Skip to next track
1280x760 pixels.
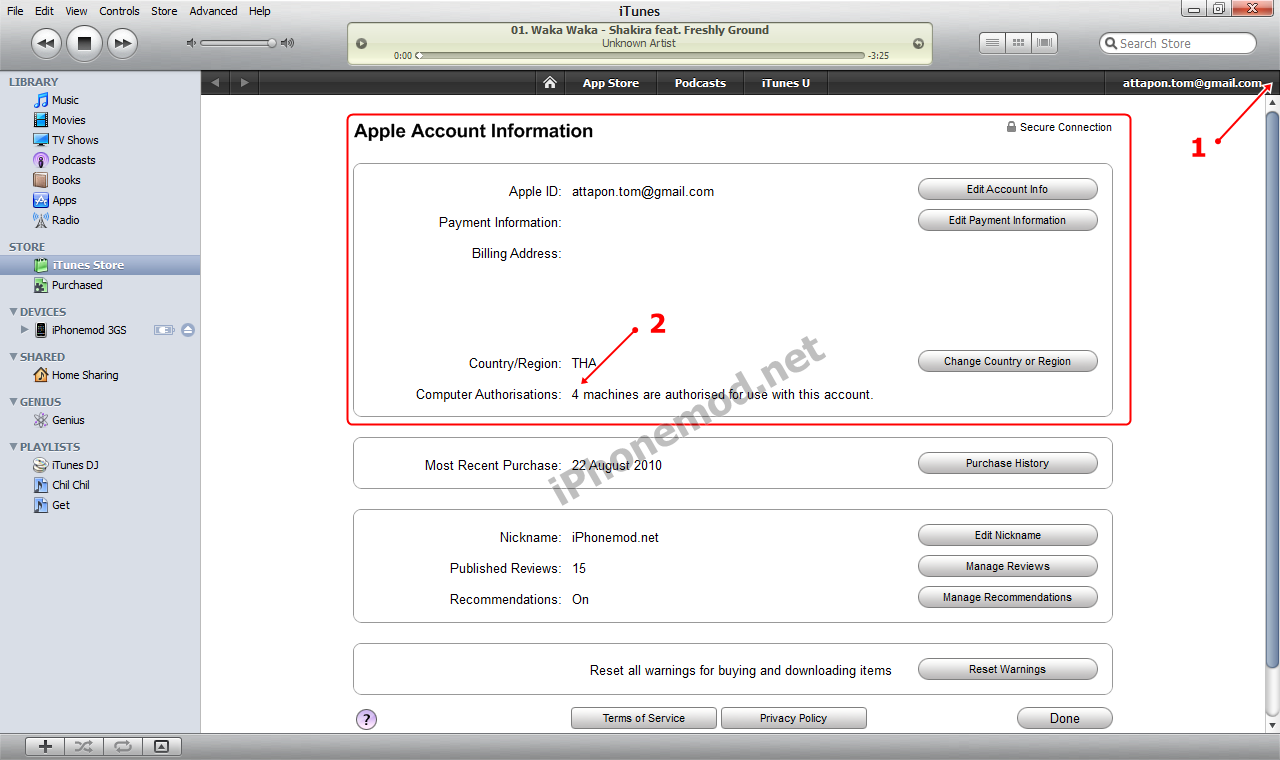122,43
